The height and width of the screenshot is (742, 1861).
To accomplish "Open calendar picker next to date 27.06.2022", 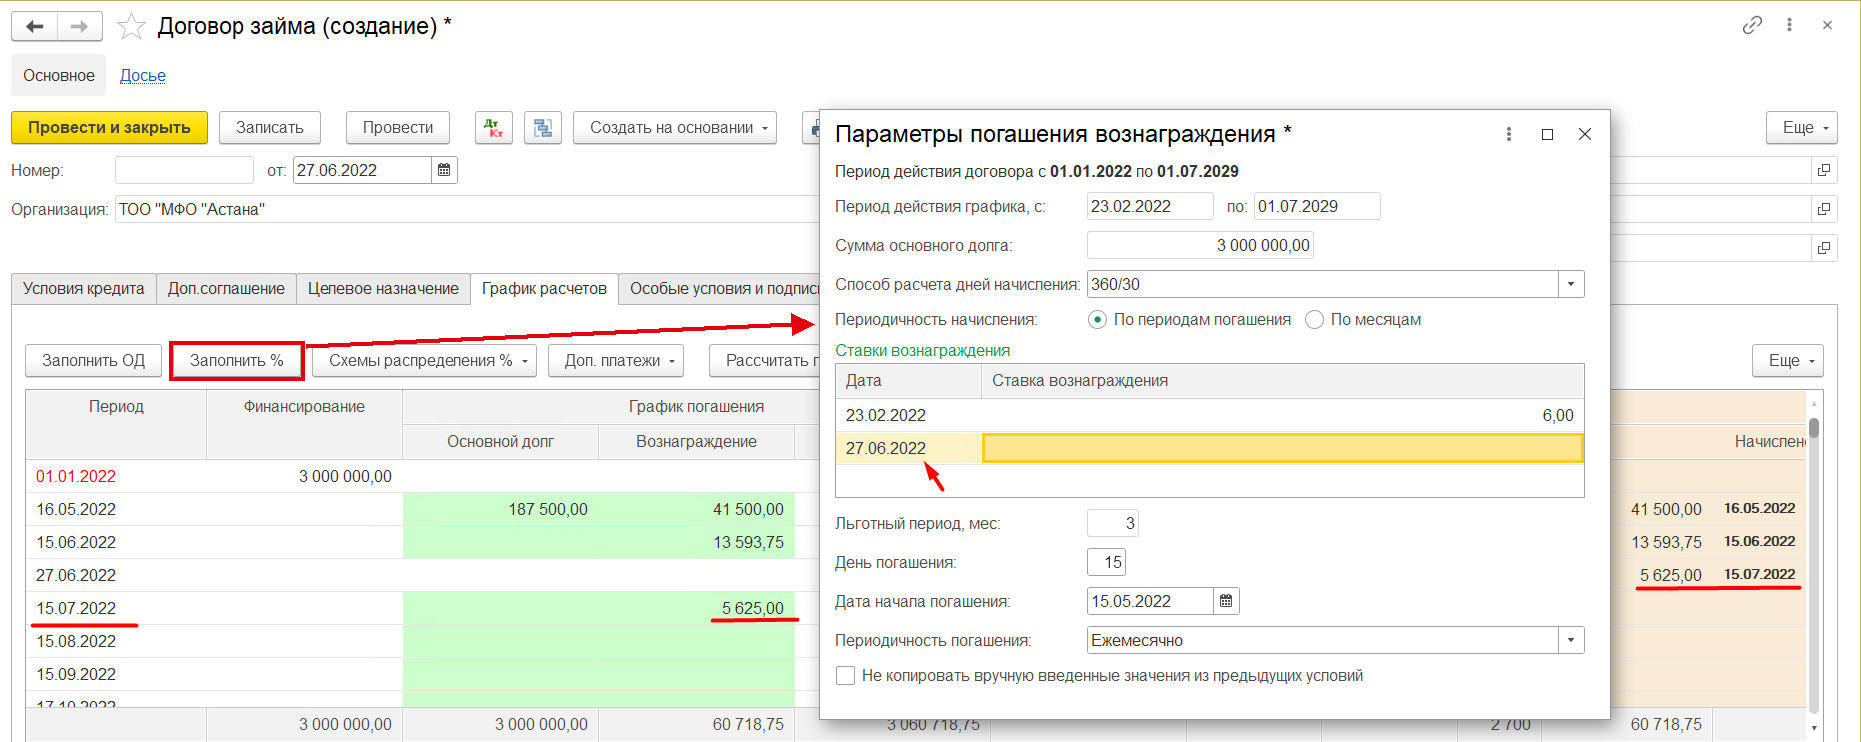I will [x=444, y=170].
